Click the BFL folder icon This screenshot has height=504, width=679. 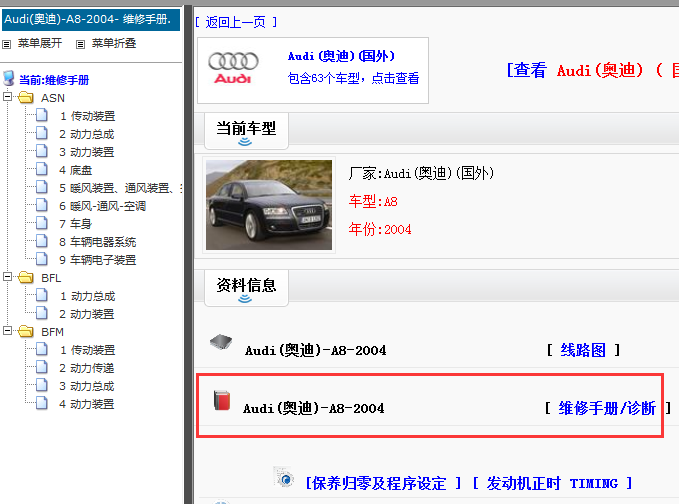tap(26, 277)
